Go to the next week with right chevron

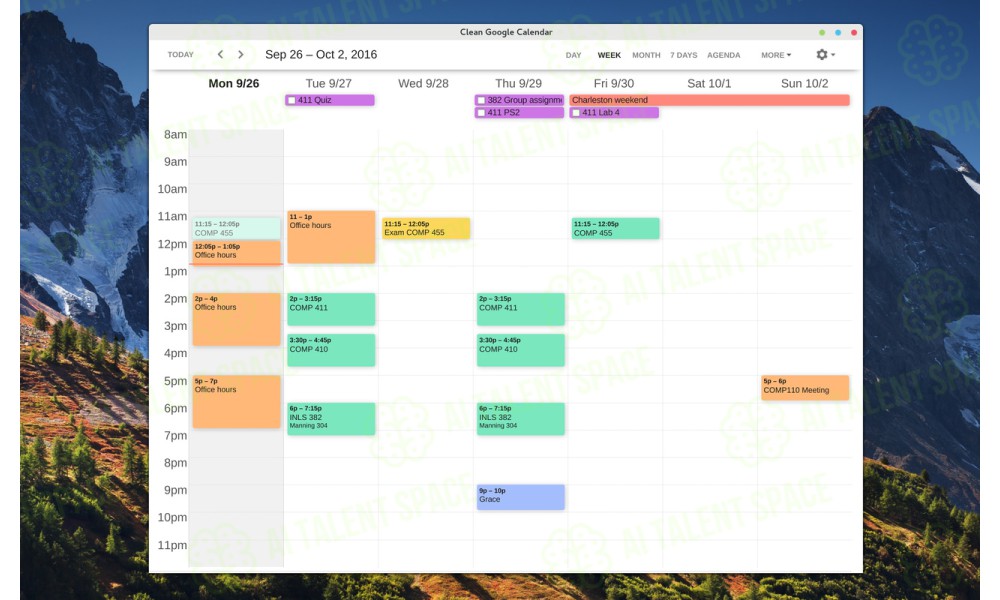coord(240,55)
